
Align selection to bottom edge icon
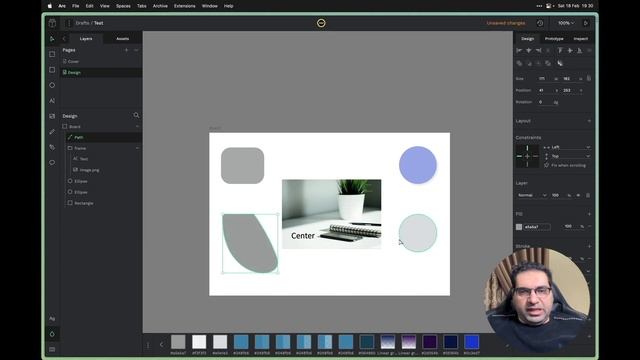pos(579,50)
